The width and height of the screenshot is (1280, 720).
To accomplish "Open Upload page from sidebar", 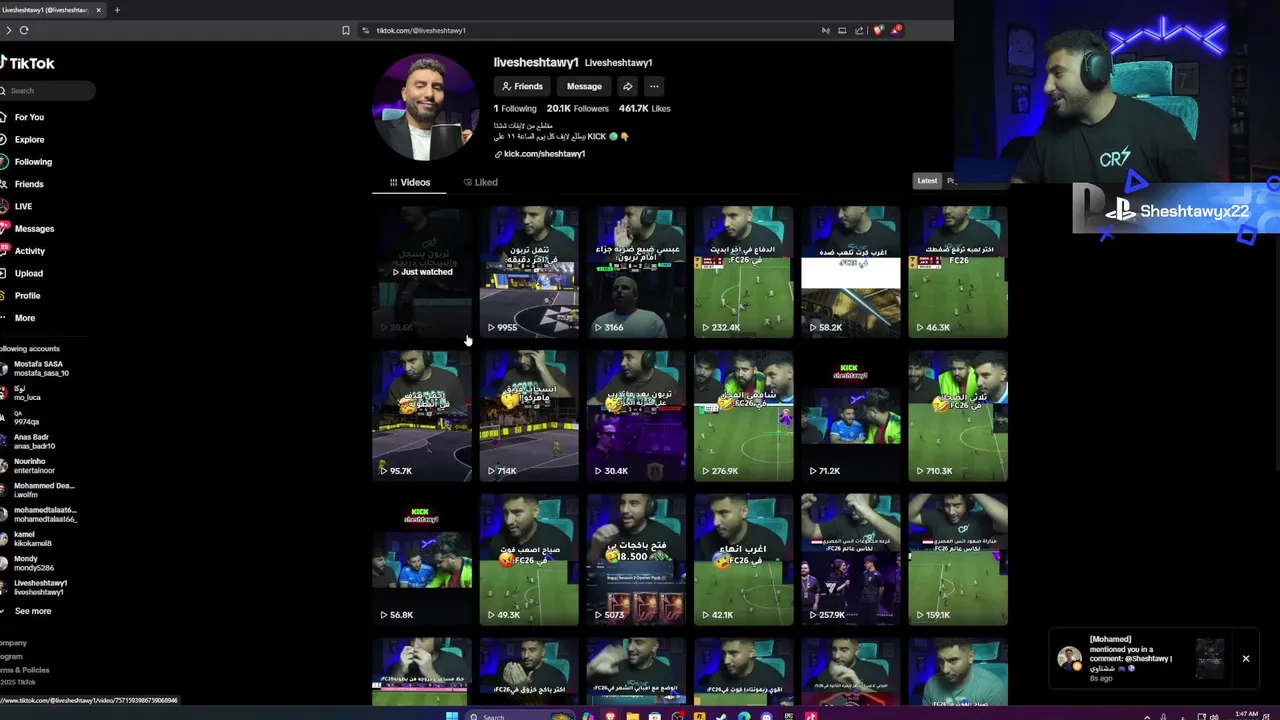I will coord(28,273).
